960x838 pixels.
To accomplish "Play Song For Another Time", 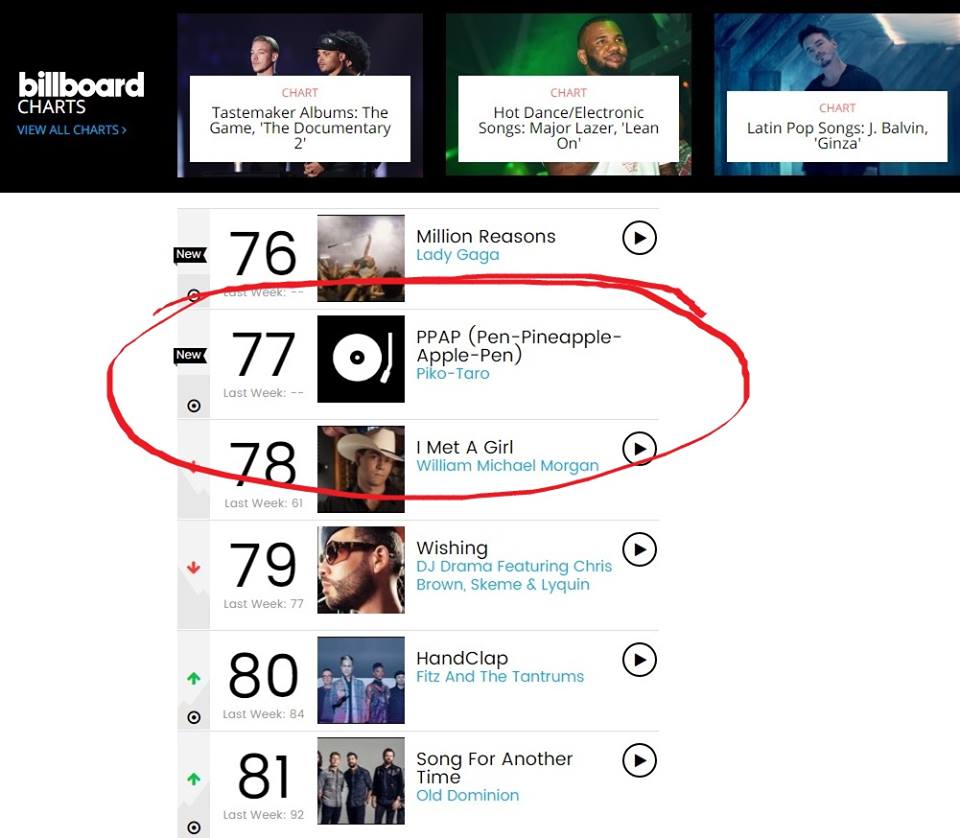I will [x=639, y=760].
